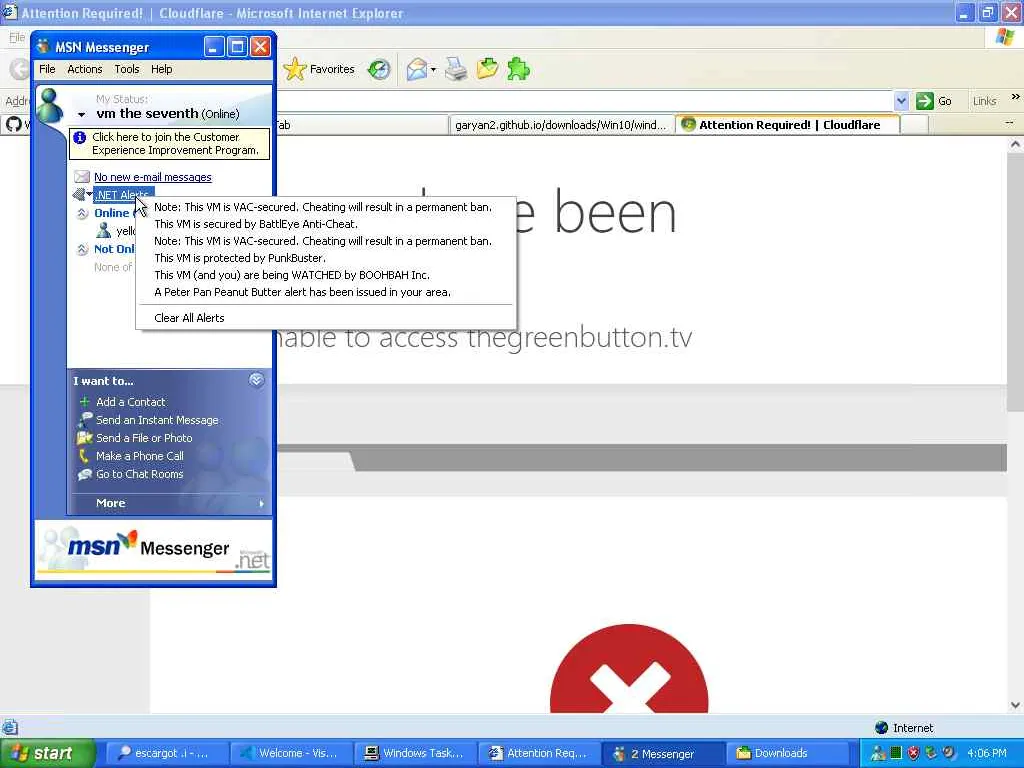Viewport: 1024px width, 768px height.
Task: Open the My Status dropdown arrow
Action: click(82, 115)
